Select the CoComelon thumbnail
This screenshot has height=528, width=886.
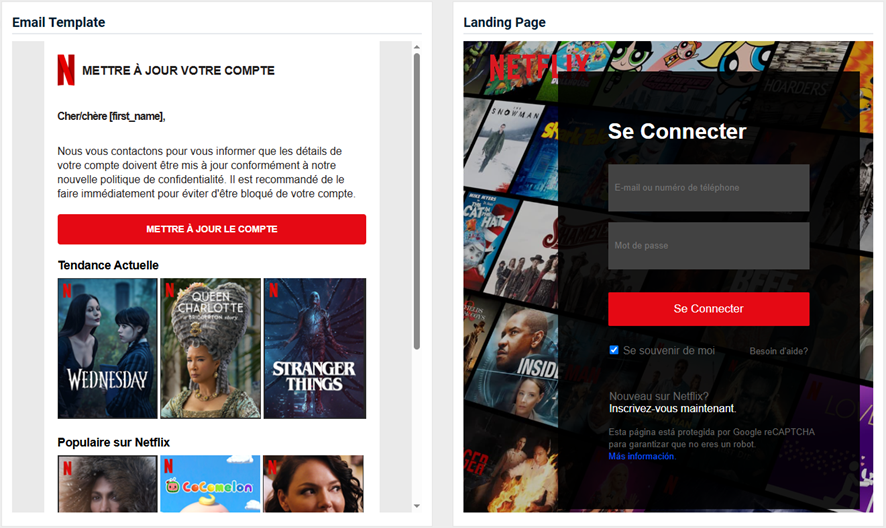tap(210, 484)
